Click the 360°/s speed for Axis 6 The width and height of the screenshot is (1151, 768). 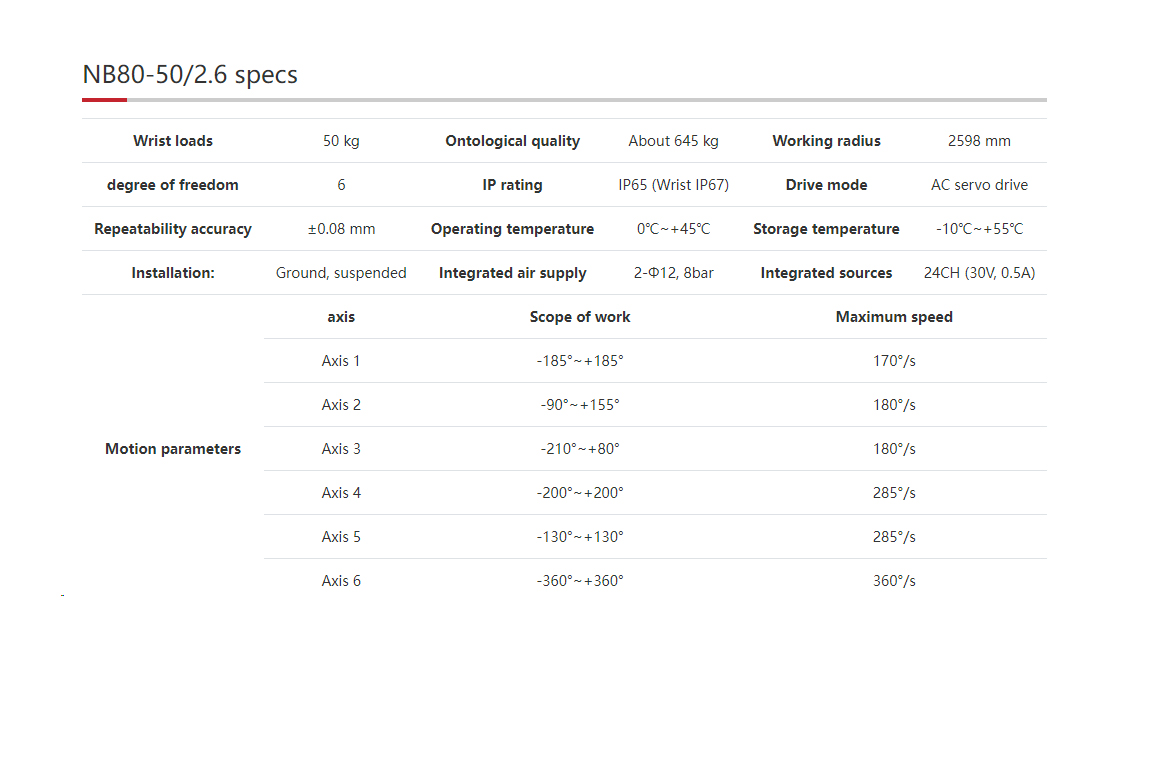tap(894, 581)
